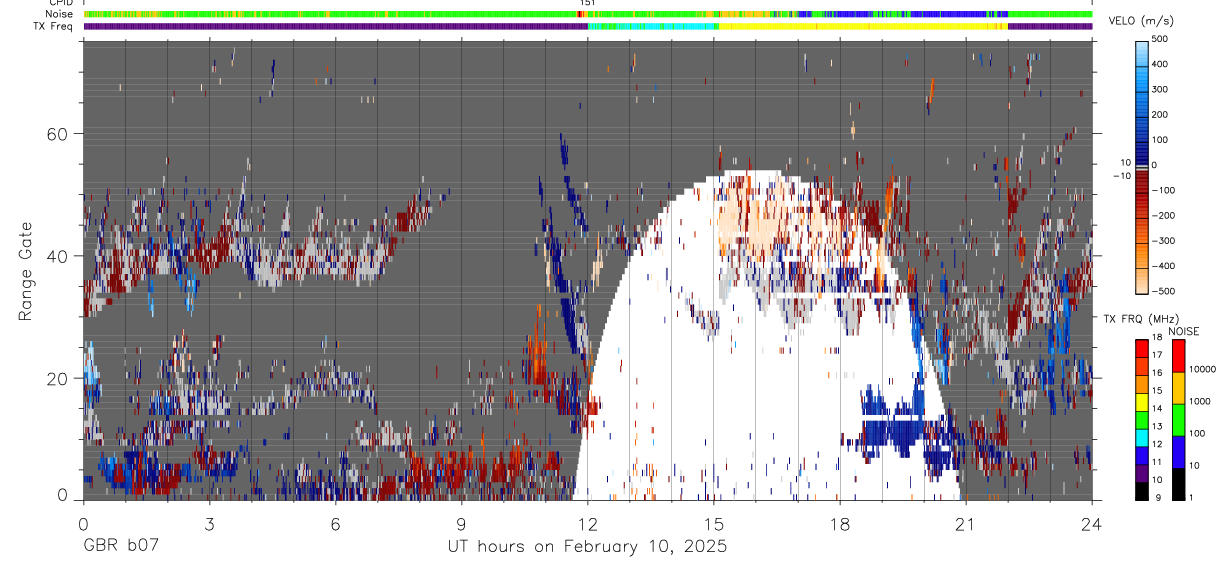
Task: Select the yellow swatch in the TX FRQ legend
Action: pyautogui.click(x=1141, y=400)
